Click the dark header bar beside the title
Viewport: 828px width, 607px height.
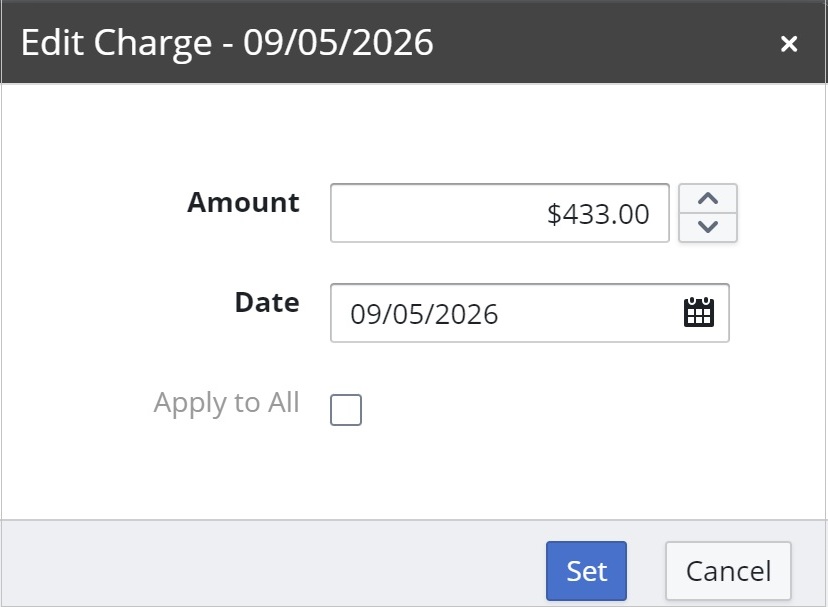[x=605, y=42]
